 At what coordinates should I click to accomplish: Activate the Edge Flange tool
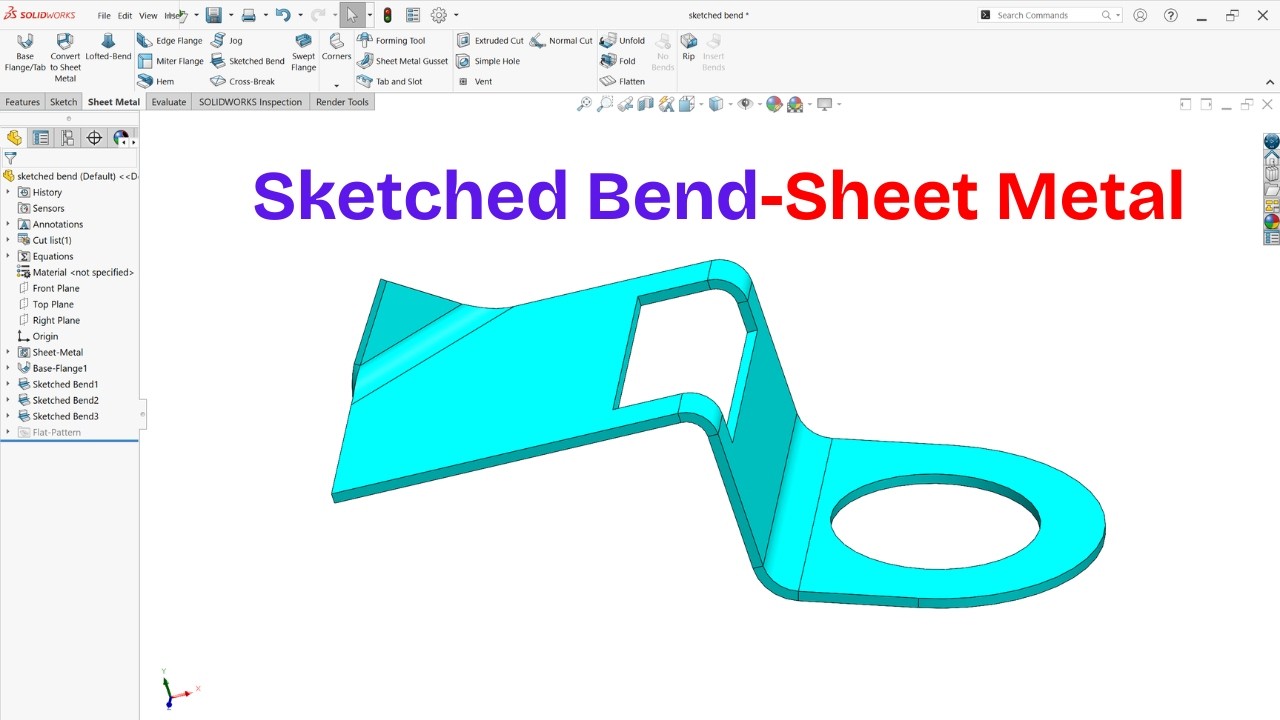pyautogui.click(x=169, y=41)
